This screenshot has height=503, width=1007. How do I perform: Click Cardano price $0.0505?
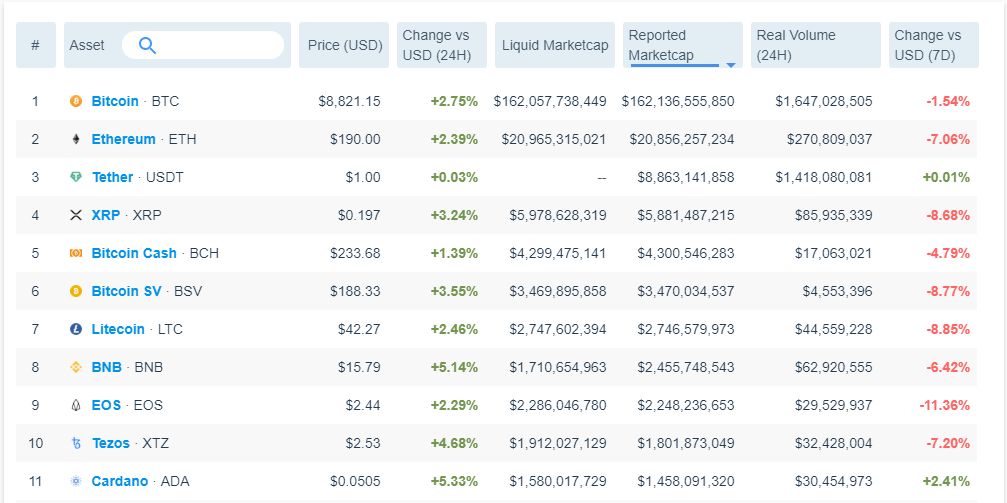click(x=355, y=481)
